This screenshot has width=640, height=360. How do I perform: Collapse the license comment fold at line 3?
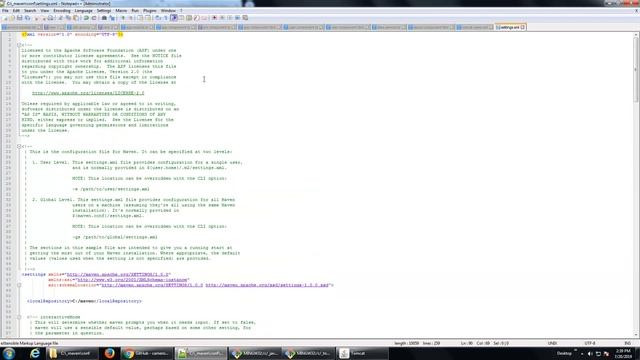click(19, 45)
